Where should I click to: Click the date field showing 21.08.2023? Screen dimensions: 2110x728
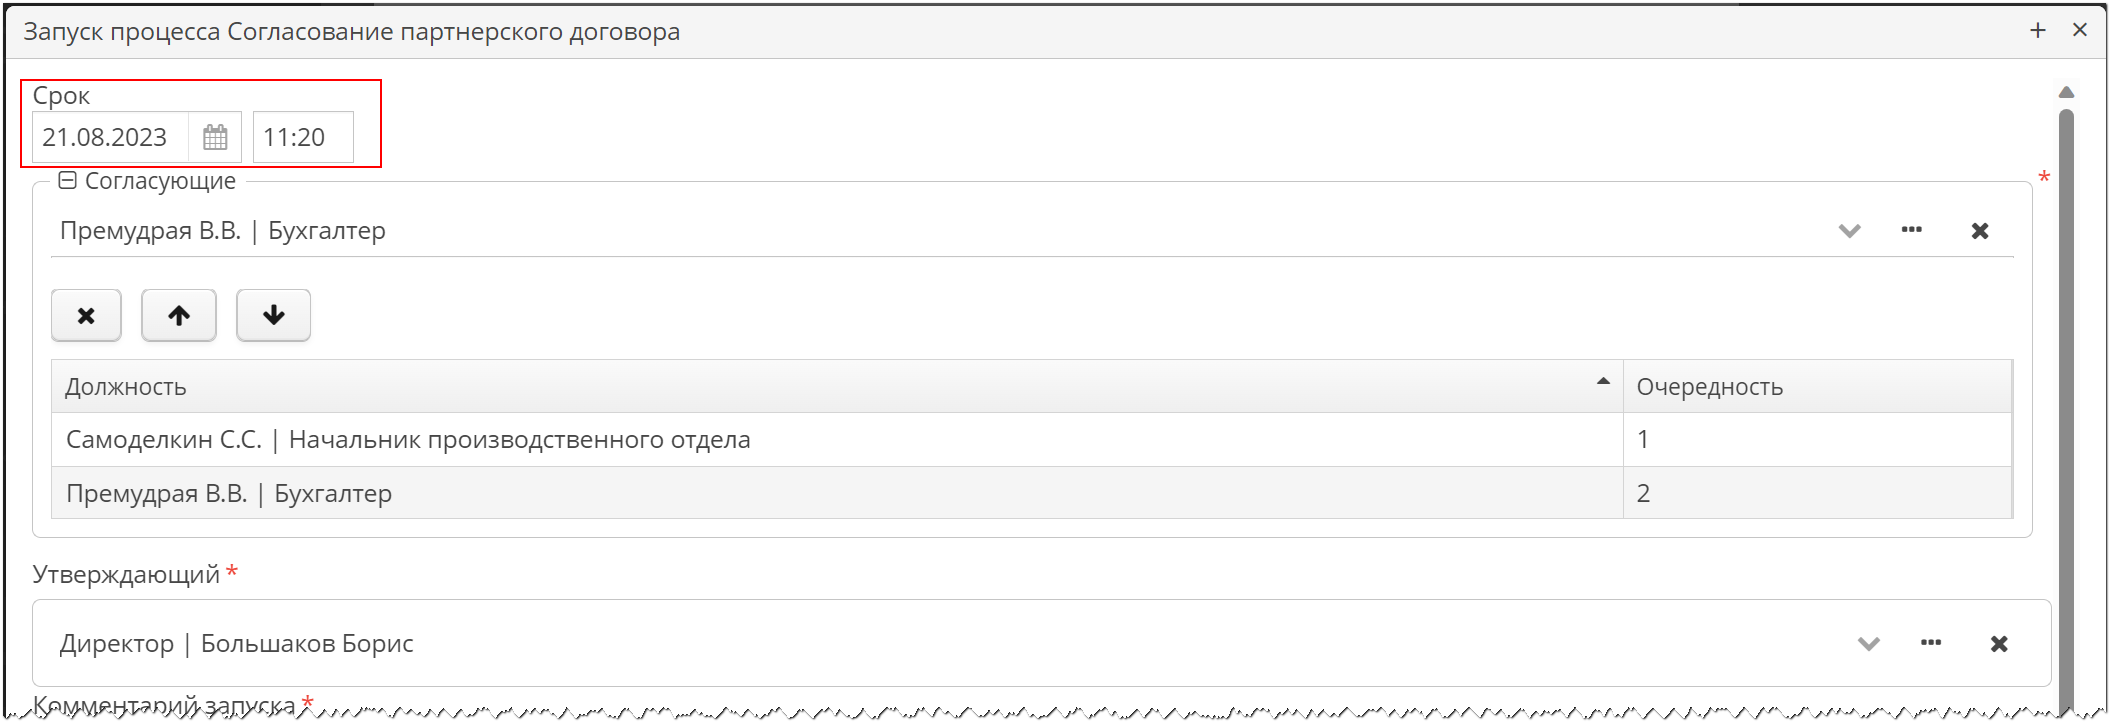[x=110, y=137]
